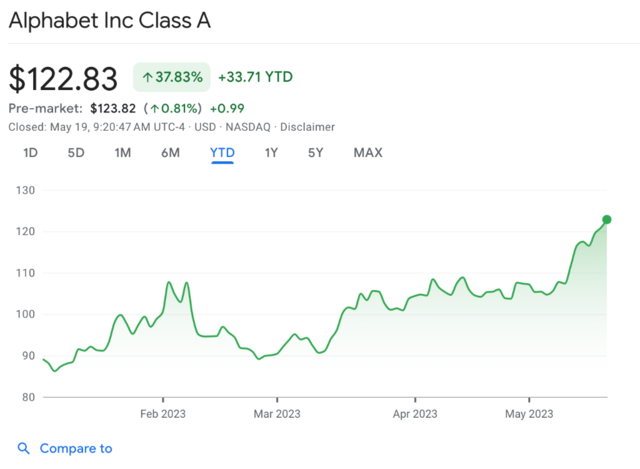Click the up arrow in percentage badge

[147, 77]
